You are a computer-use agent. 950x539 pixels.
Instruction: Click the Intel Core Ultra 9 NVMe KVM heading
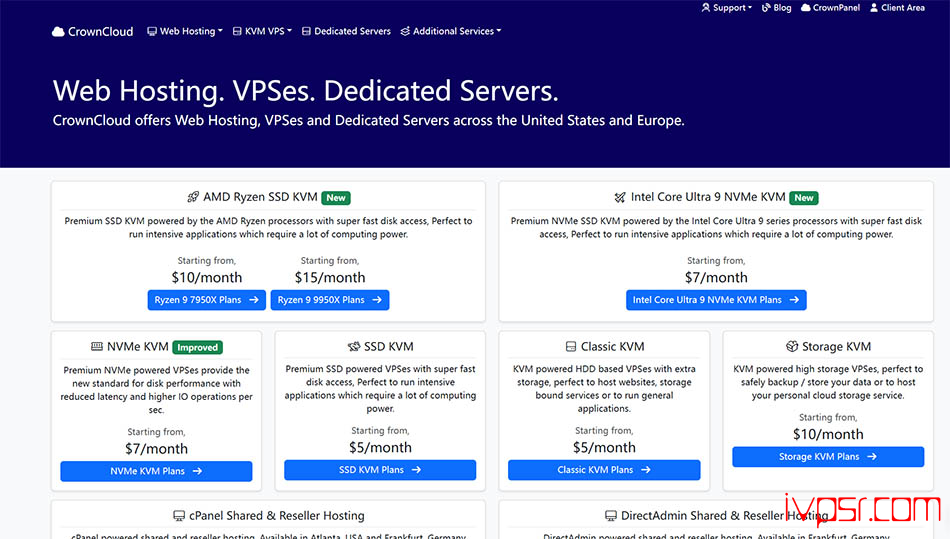[x=708, y=197]
